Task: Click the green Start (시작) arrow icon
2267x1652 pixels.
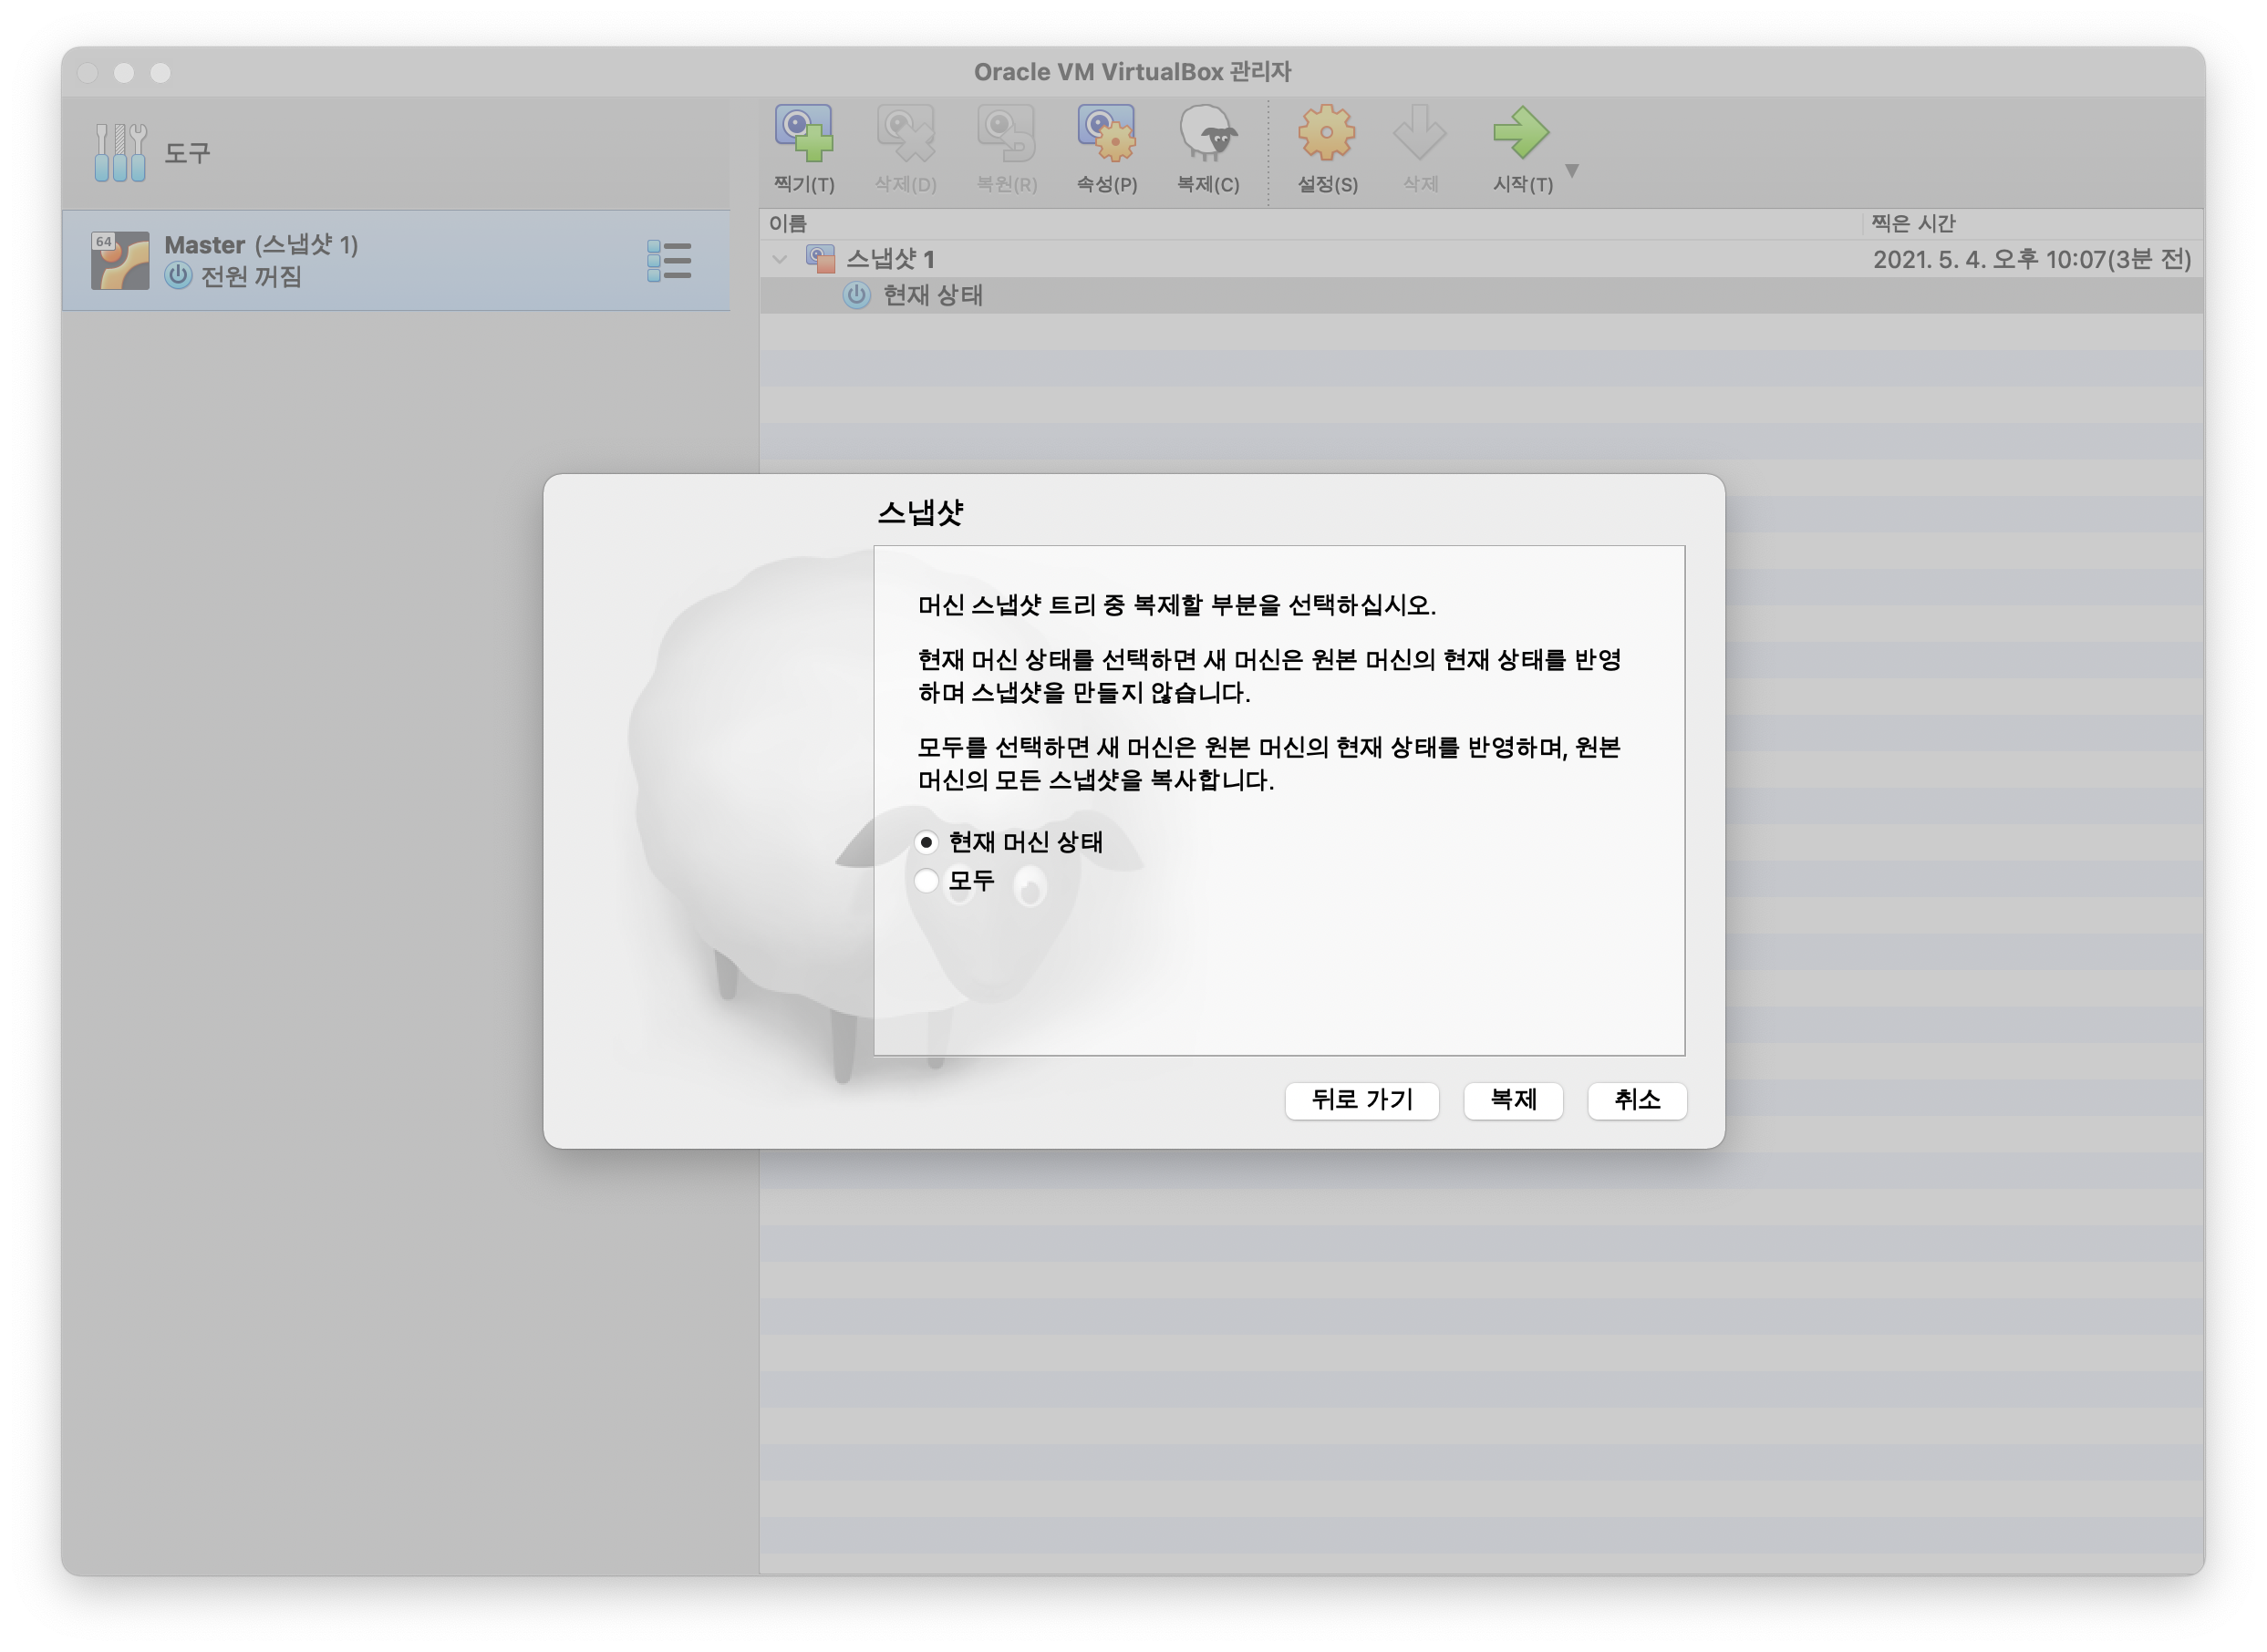Action: click(x=1520, y=134)
